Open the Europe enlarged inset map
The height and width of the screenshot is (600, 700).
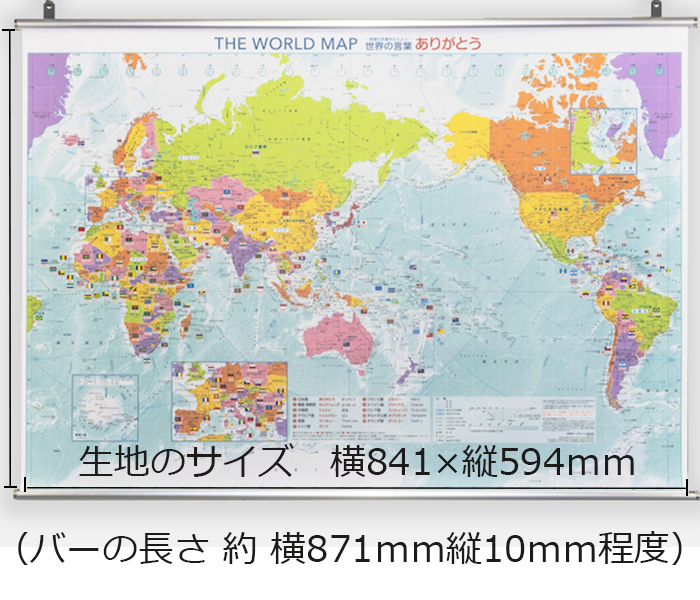click(229, 400)
